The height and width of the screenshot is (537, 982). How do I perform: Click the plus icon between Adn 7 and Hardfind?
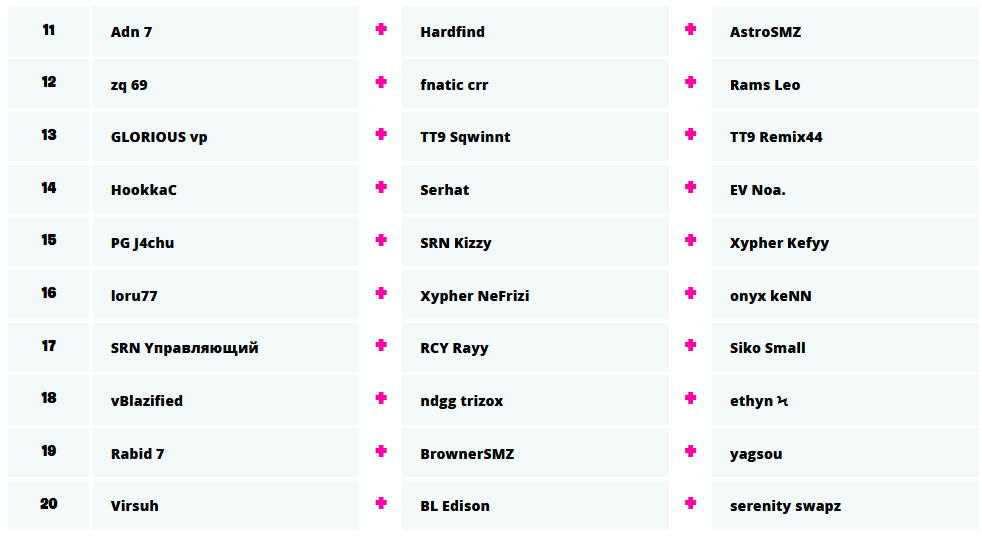click(381, 30)
